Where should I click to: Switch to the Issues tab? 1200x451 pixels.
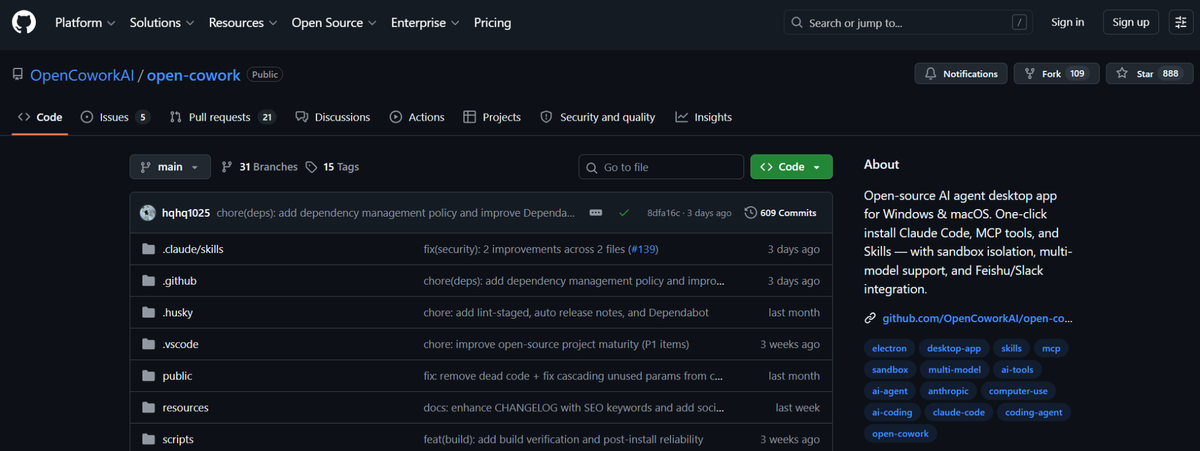[x=115, y=117]
